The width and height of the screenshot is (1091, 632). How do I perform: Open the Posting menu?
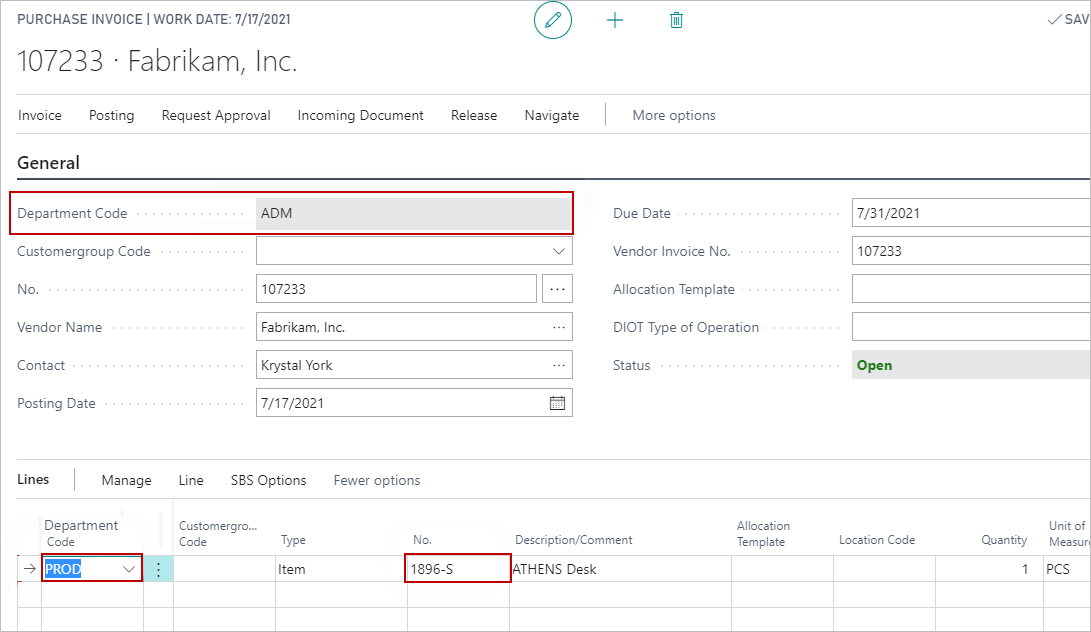pos(111,115)
